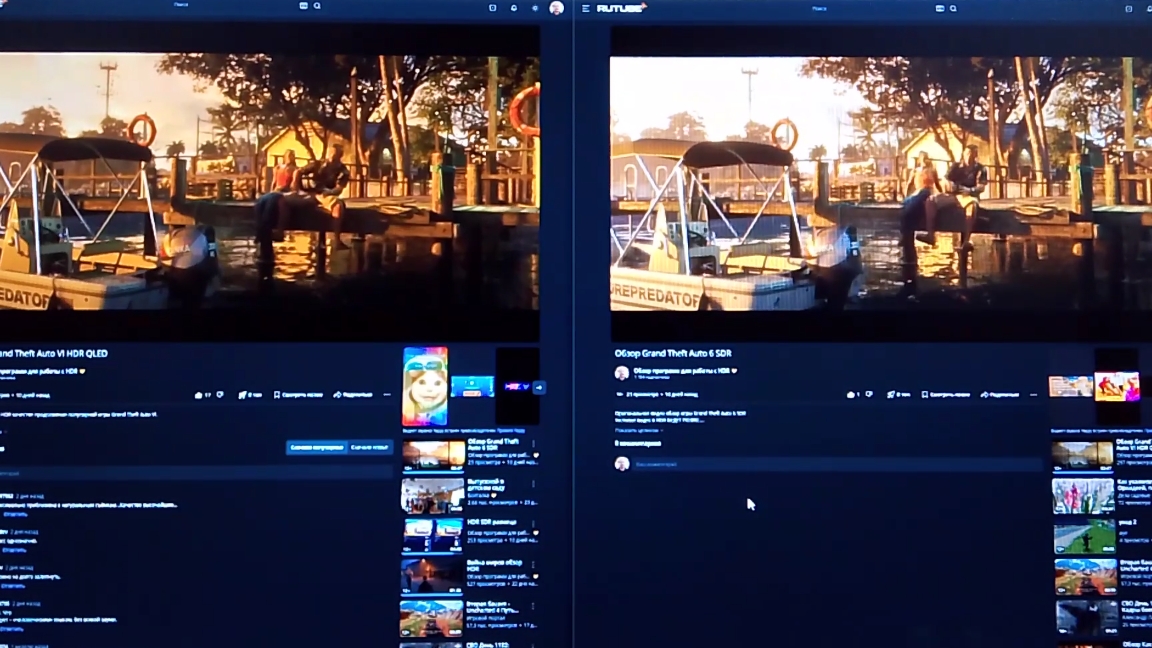Click the magnifier icon in the HDR QLED window header
This screenshot has width=1152, height=648.
pyautogui.click(x=317, y=6)
